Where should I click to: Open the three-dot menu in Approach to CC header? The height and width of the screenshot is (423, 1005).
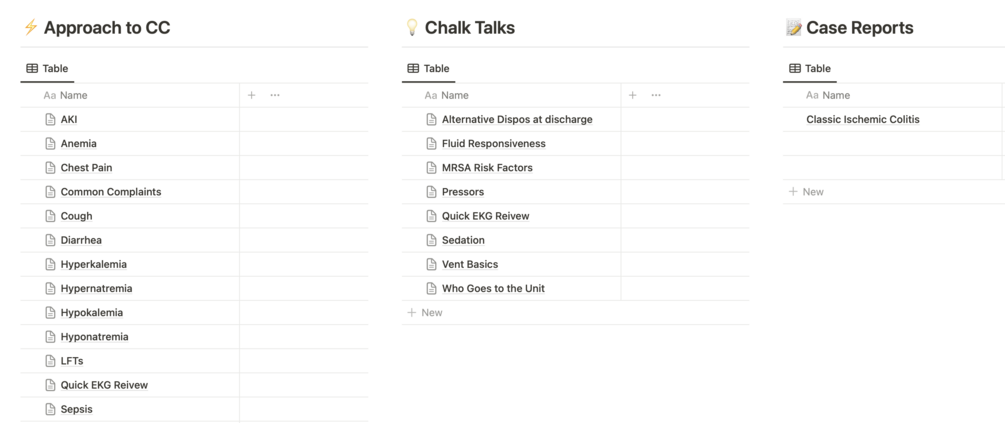pyautogui.click(x=275, y=95)
